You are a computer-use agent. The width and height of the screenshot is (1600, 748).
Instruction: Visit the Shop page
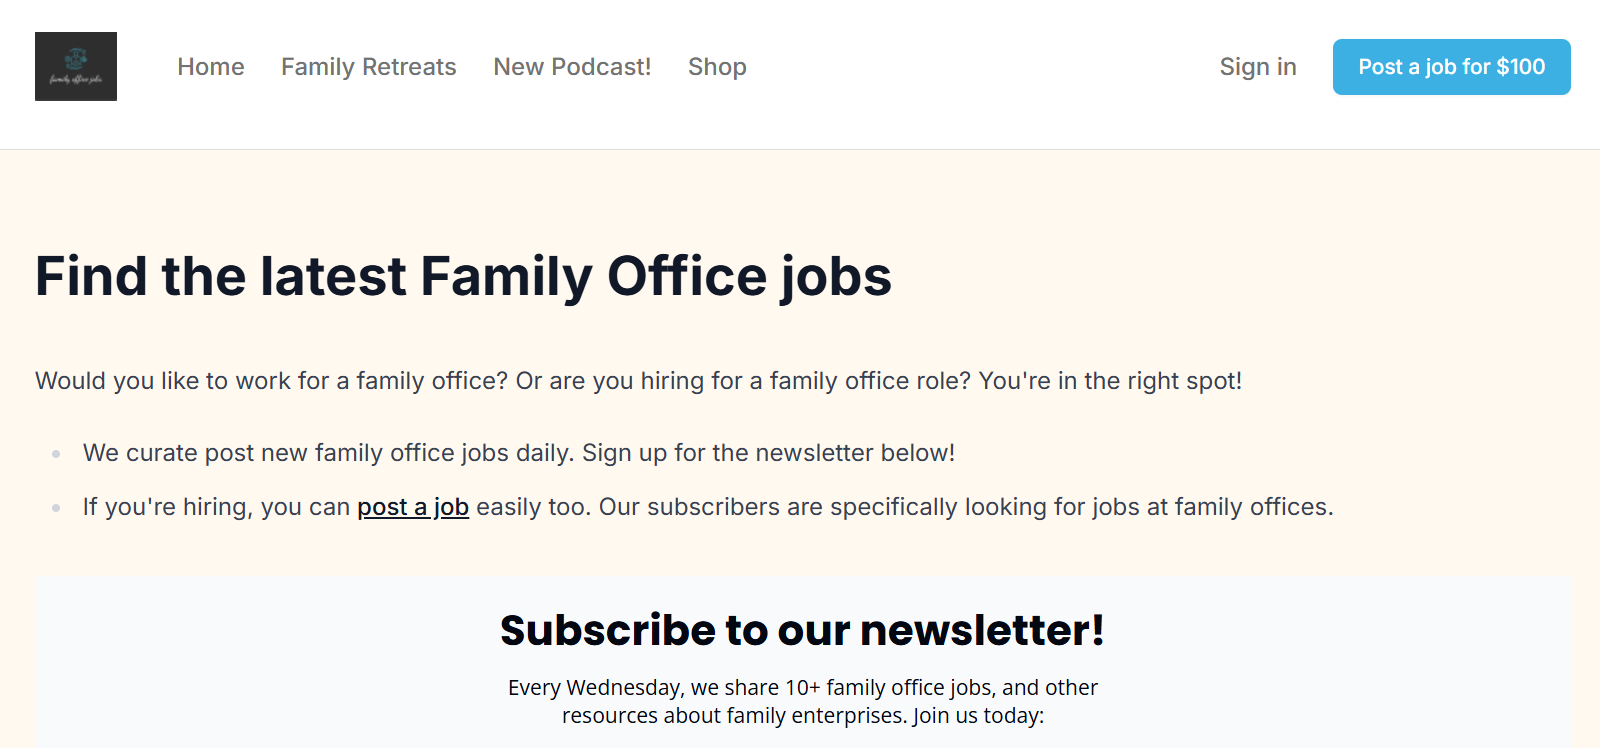717,67
